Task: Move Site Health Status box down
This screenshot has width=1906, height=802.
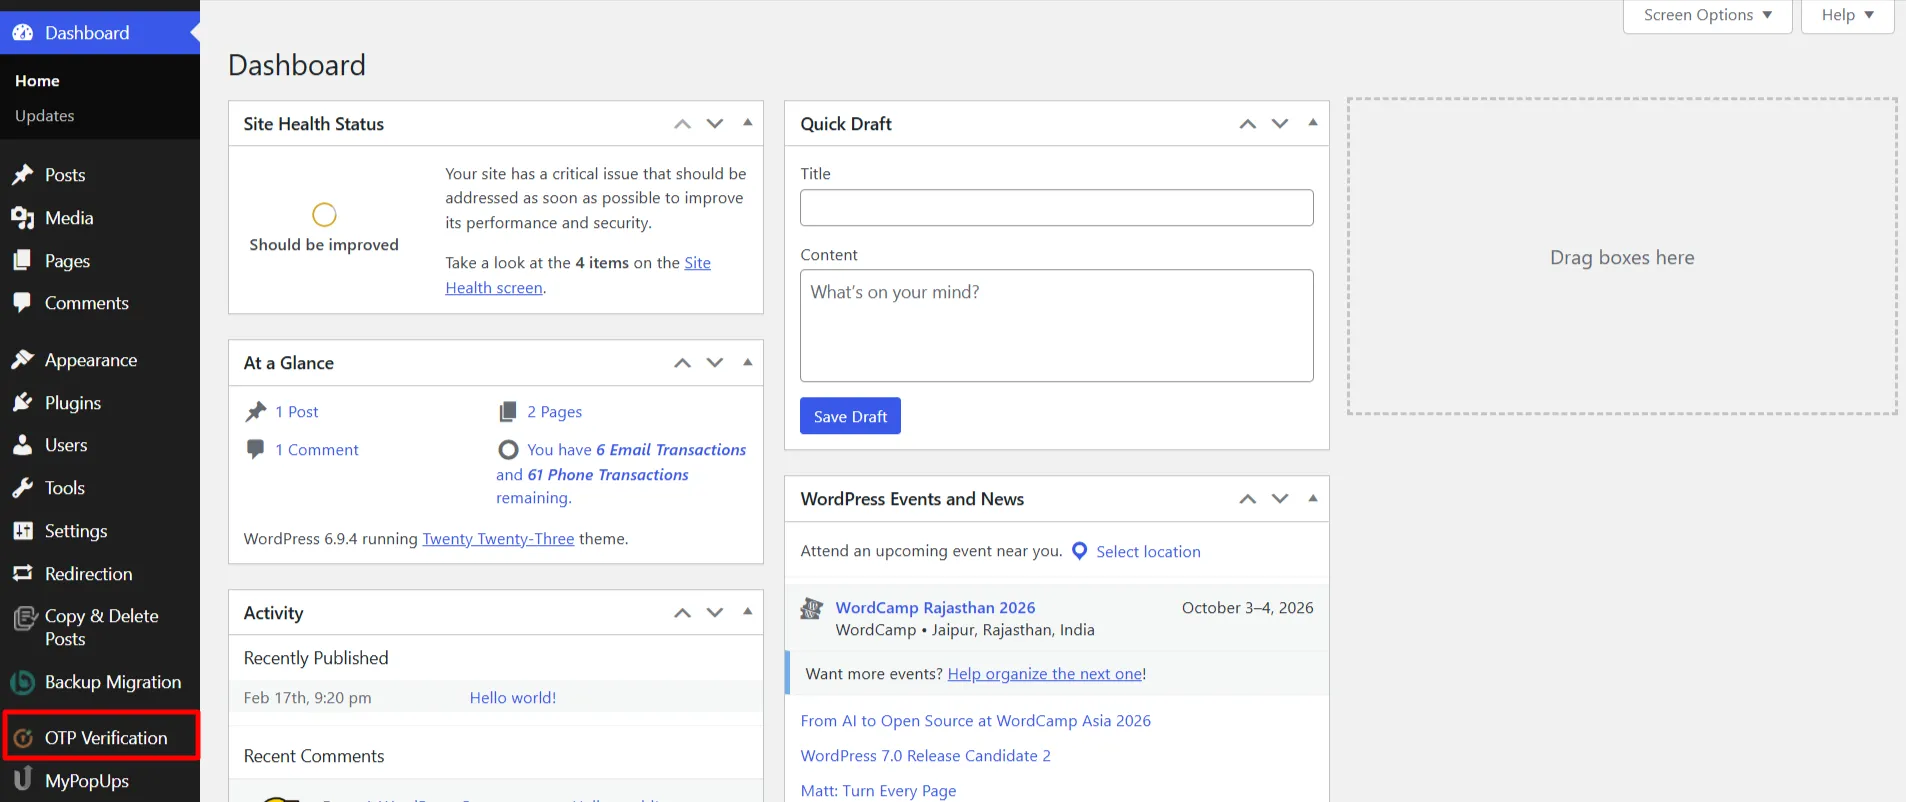Action: click(x=715, y=124)
